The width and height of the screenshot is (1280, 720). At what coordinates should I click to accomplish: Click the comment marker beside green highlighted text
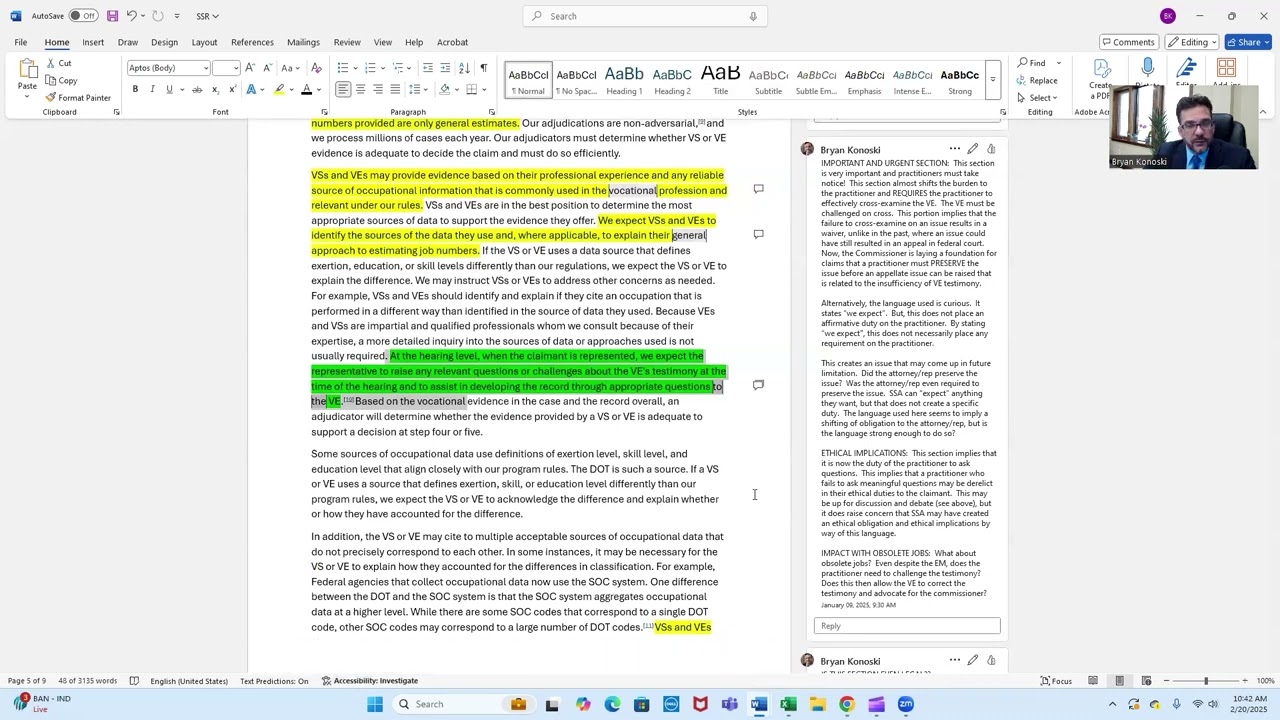(x=758, y=385)
